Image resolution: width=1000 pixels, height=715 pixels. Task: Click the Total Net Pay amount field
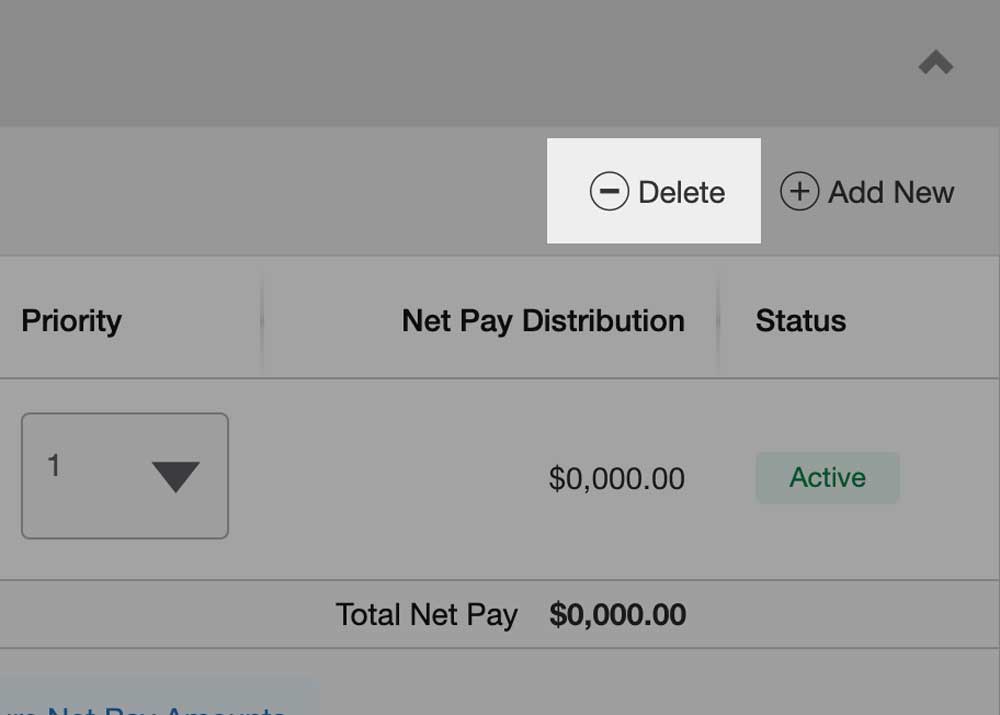618,614
